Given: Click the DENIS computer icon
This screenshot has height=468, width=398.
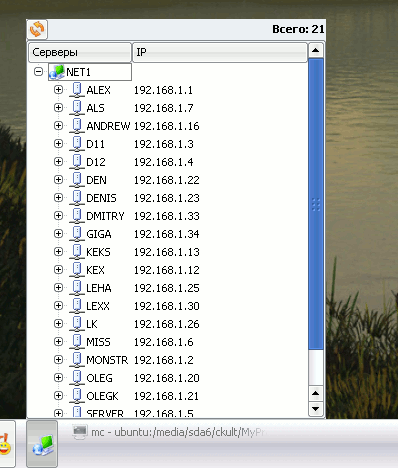Looking at the screenshot, I should 77,198.
